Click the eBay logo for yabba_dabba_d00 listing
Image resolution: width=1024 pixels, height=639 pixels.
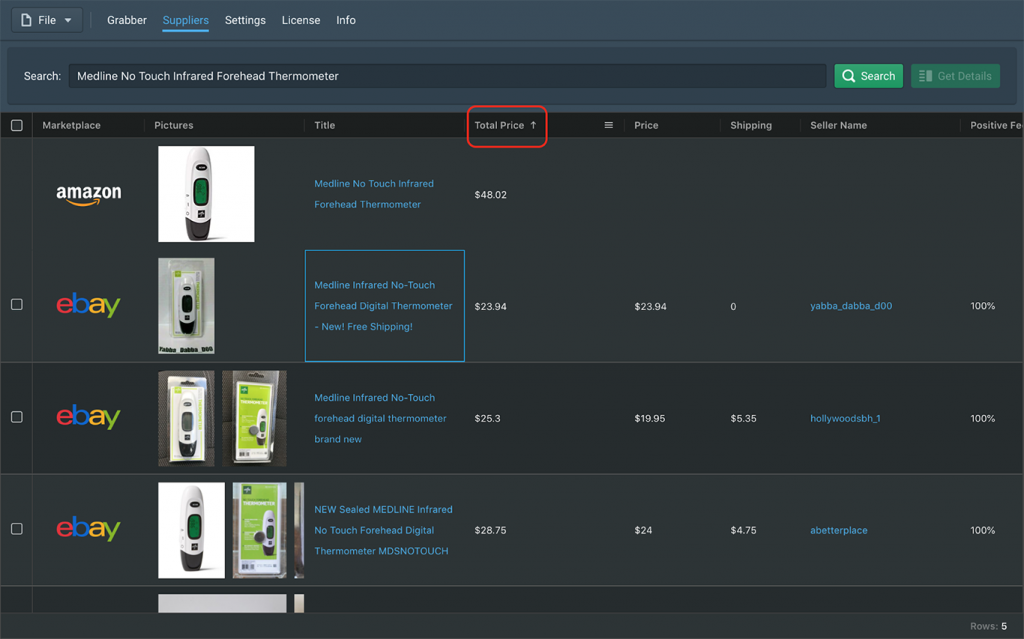point(88,306)
